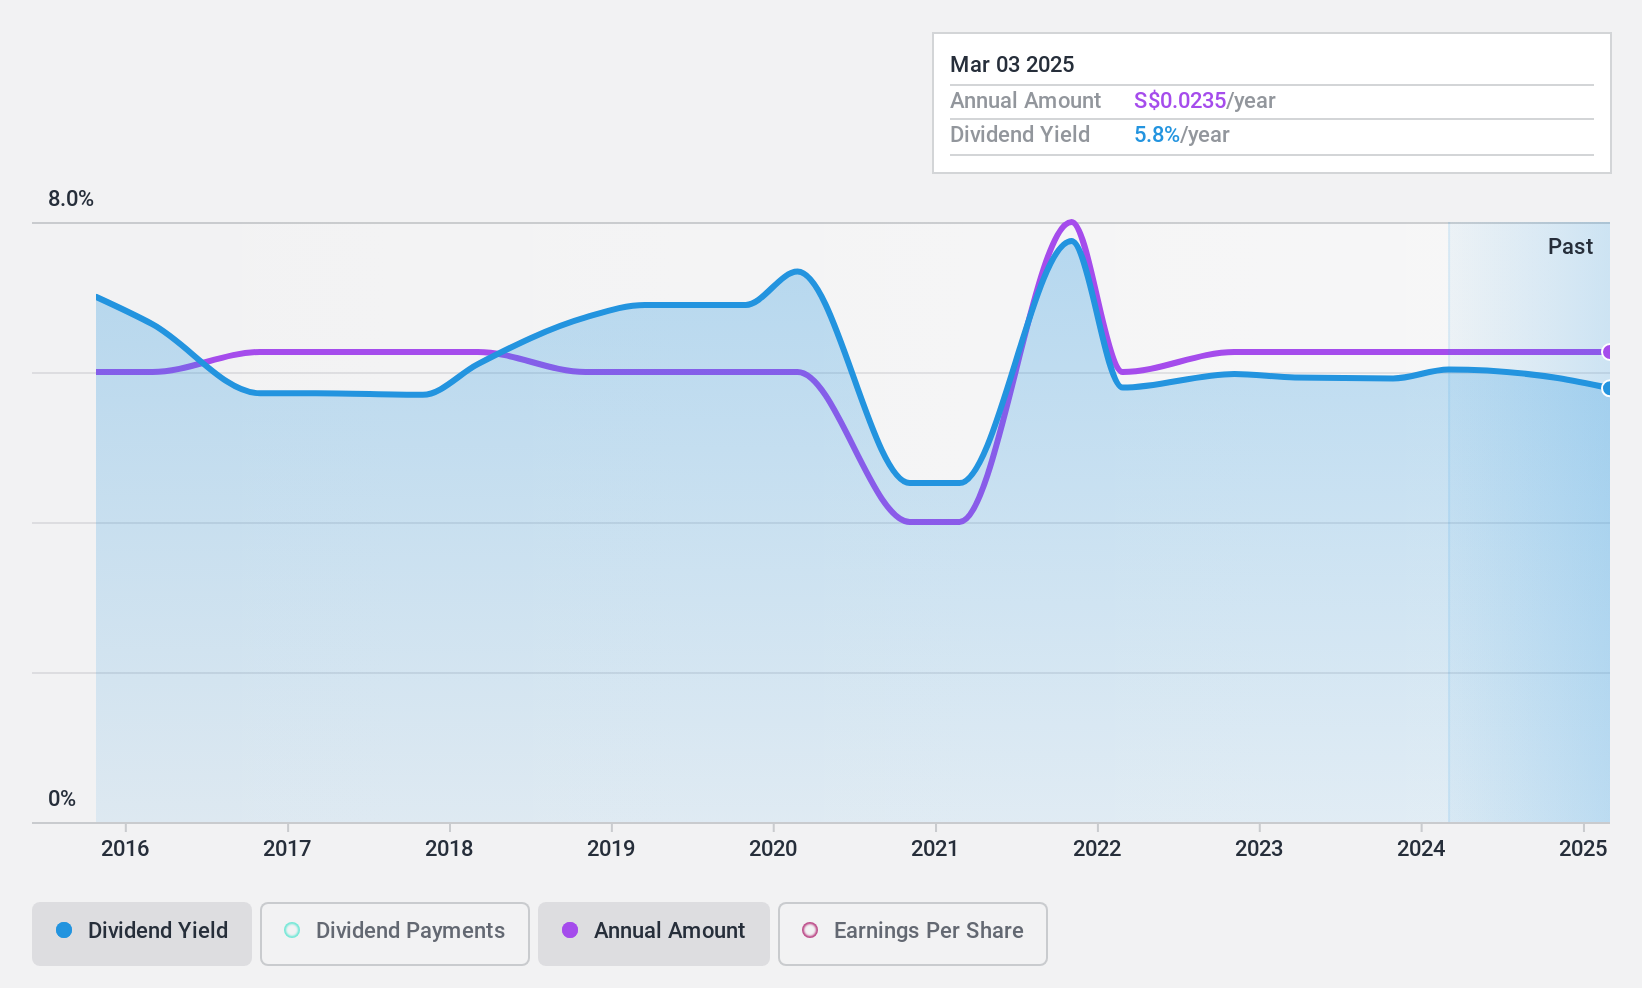Viewport: 1642px width, 988px height.
Task: Click the S$0.0235/year annual amount value
Action: 1205,101
